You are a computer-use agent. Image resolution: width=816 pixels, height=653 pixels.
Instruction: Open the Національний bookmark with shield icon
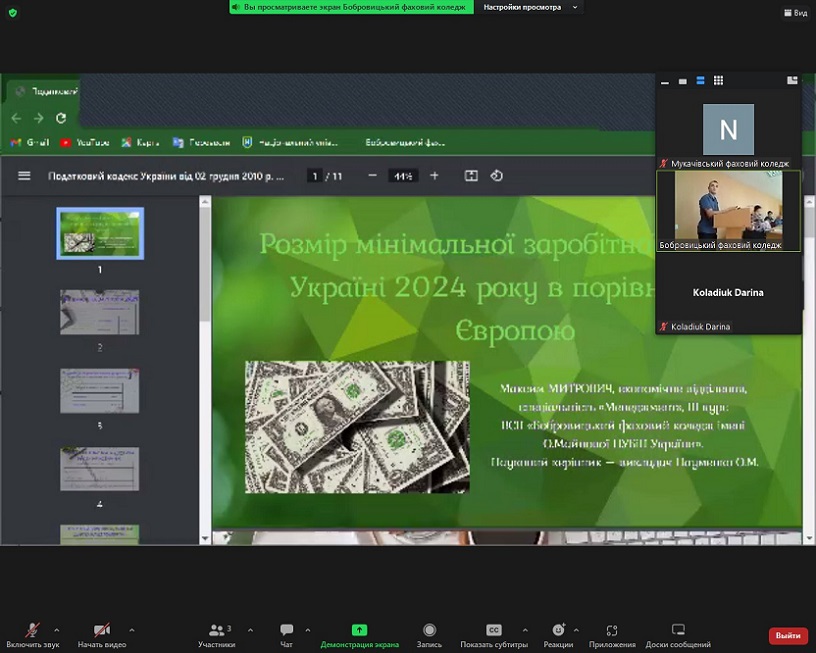pyautogui.click(x=290, y=142)
